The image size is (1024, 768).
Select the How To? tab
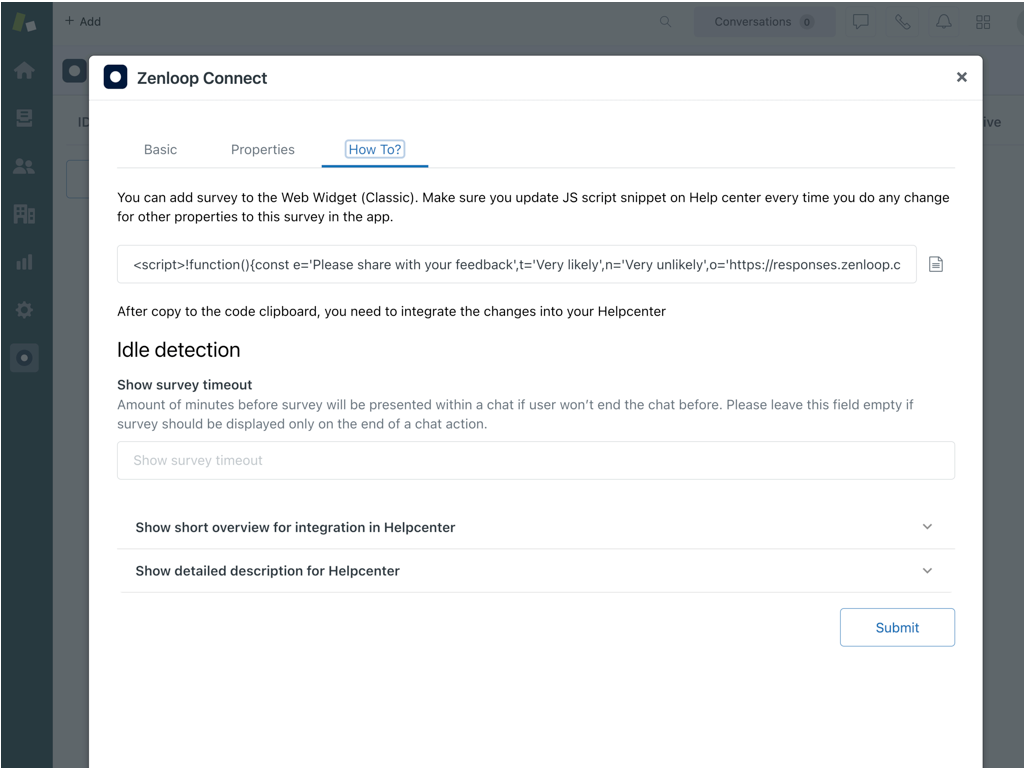click(375, 149)
